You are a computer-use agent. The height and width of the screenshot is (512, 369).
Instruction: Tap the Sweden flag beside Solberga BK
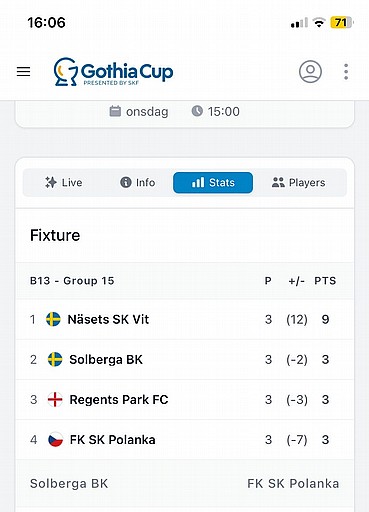pyautogui.click(x=55, y=359)
